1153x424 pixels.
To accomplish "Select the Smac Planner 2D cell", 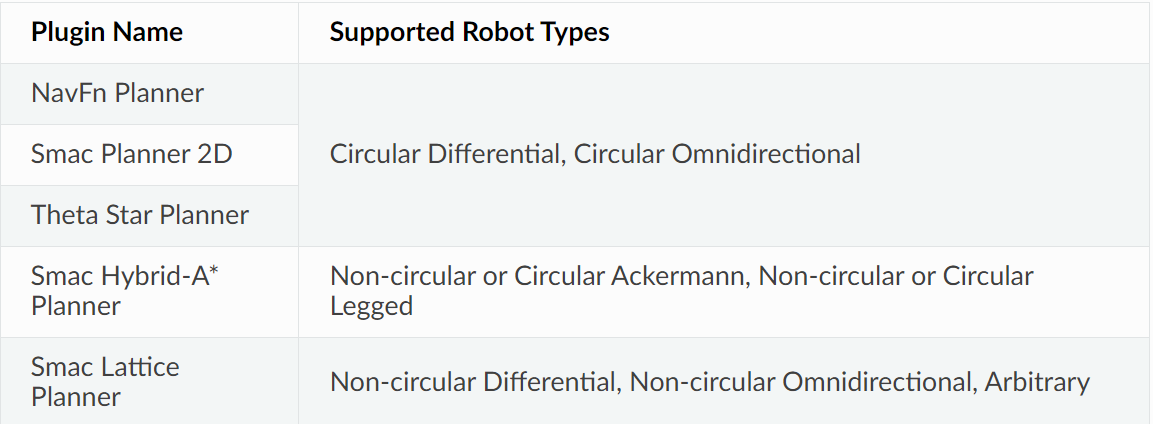I will pos(131,155).
